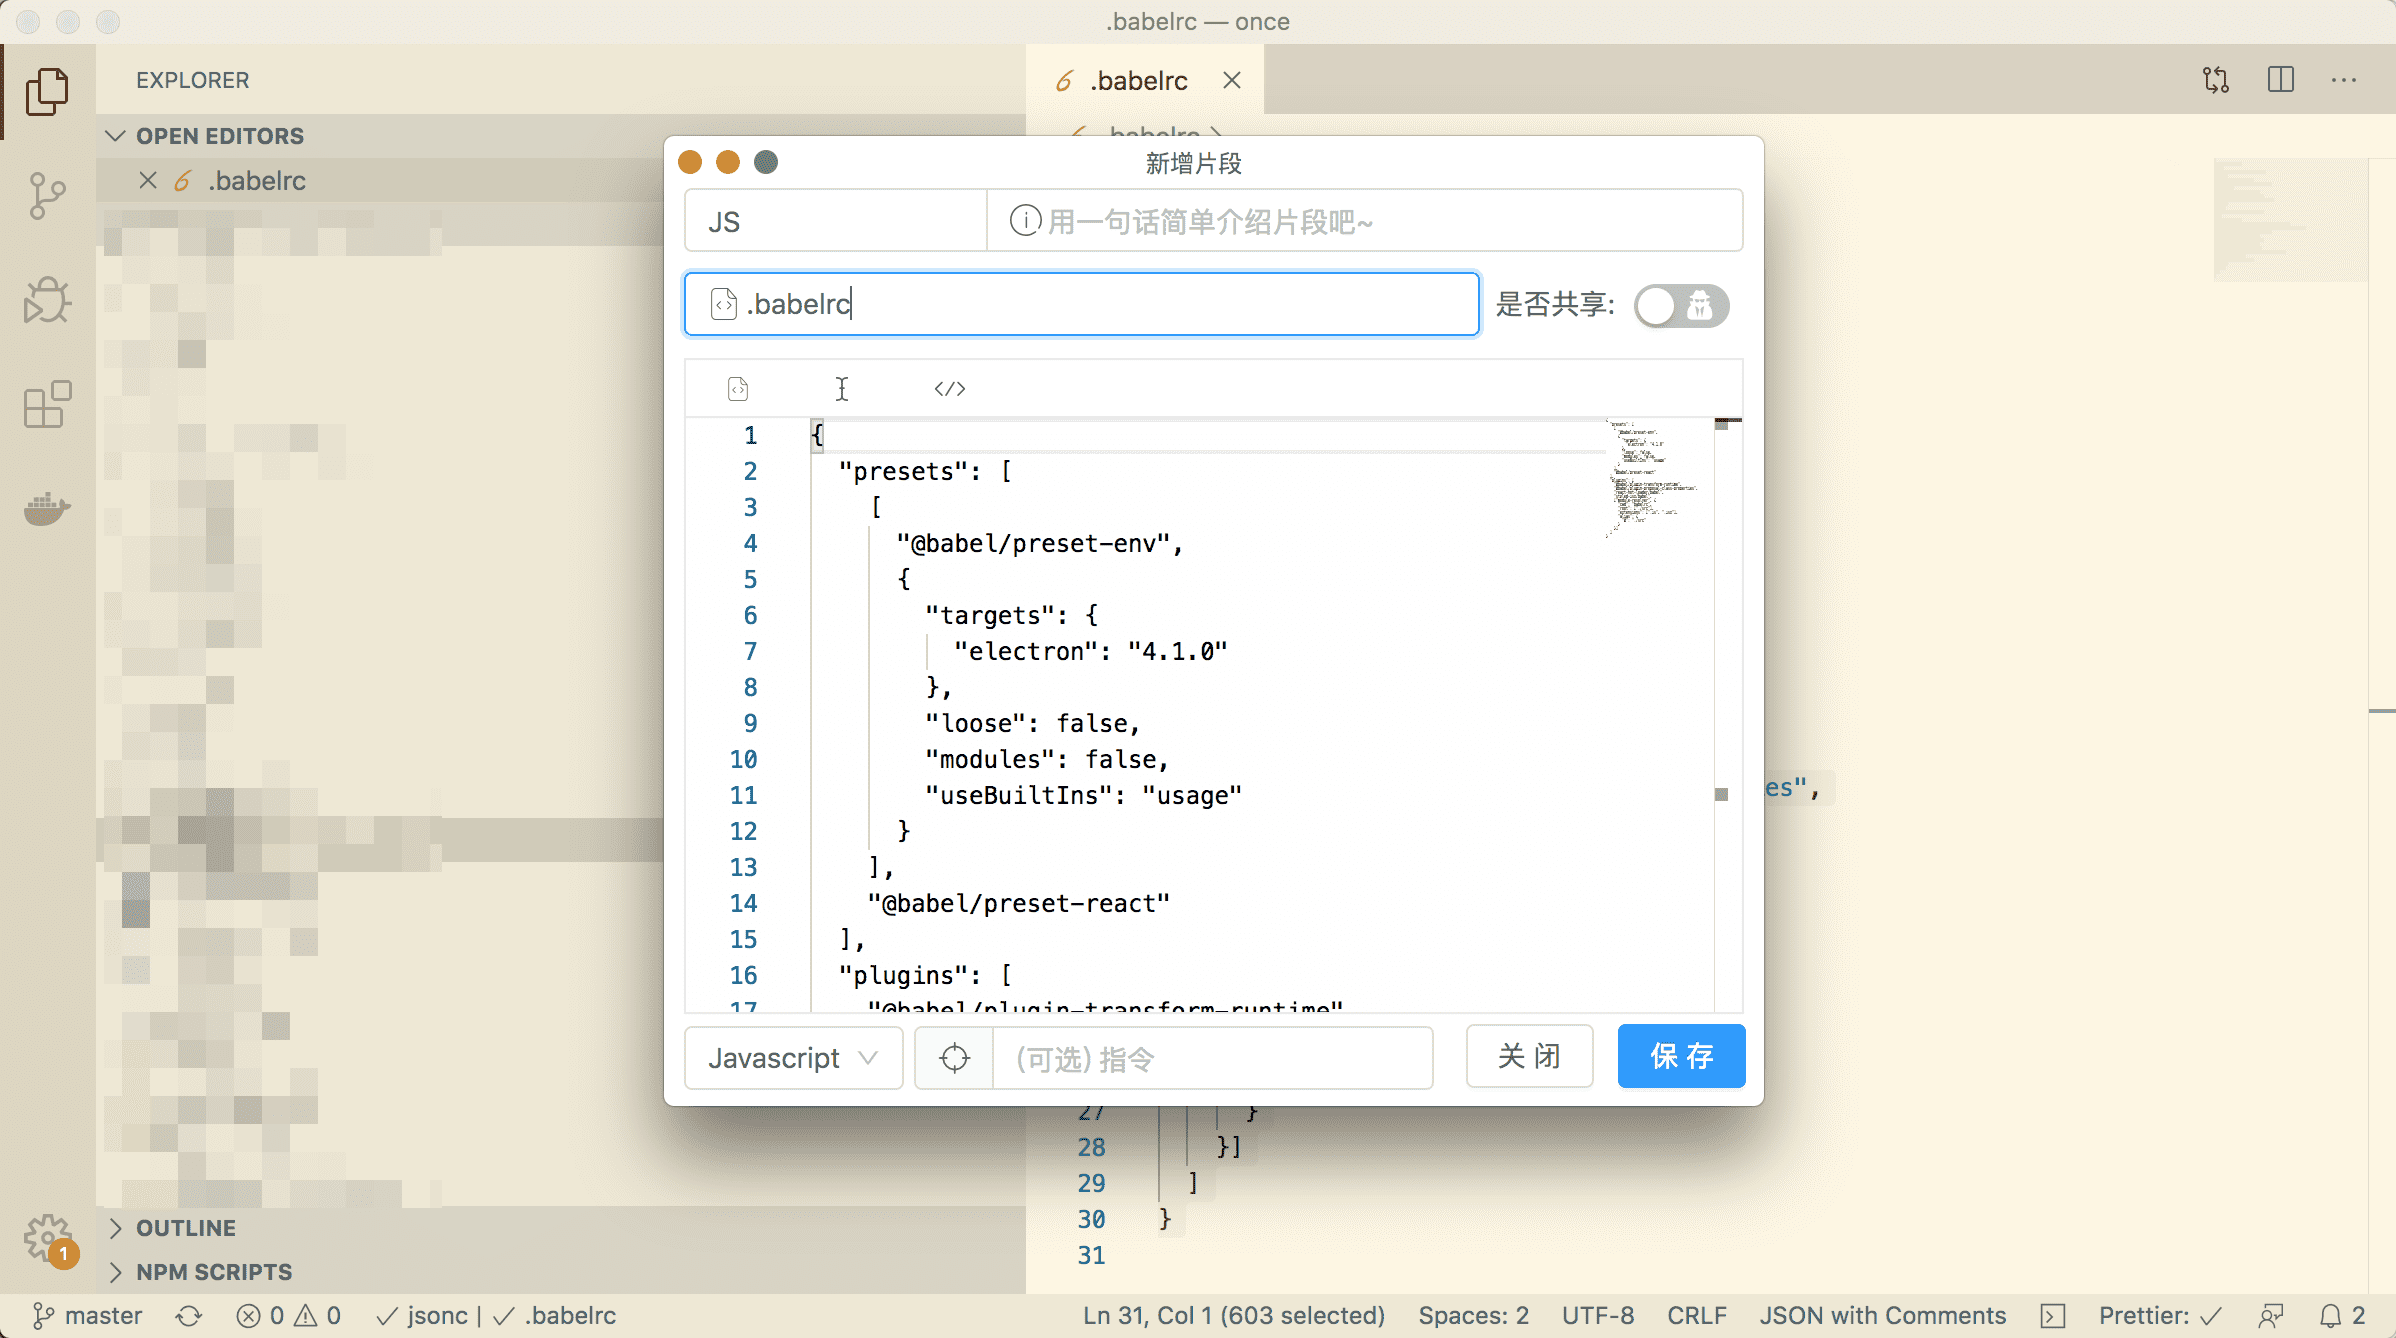Select language mode JSON with Comments
The width and height of the screenshot is (2396, 1338).
pyautogui.click(x=1883, y=1315)
